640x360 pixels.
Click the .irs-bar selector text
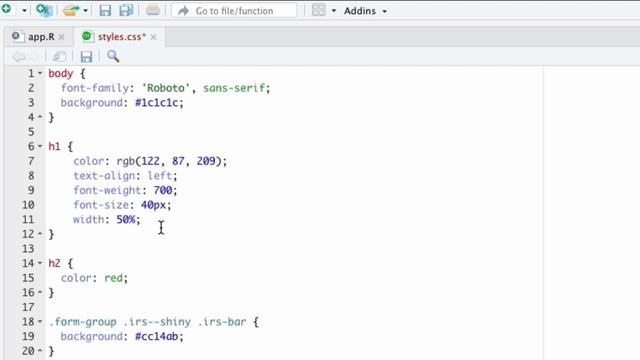(x=222, y=322)
